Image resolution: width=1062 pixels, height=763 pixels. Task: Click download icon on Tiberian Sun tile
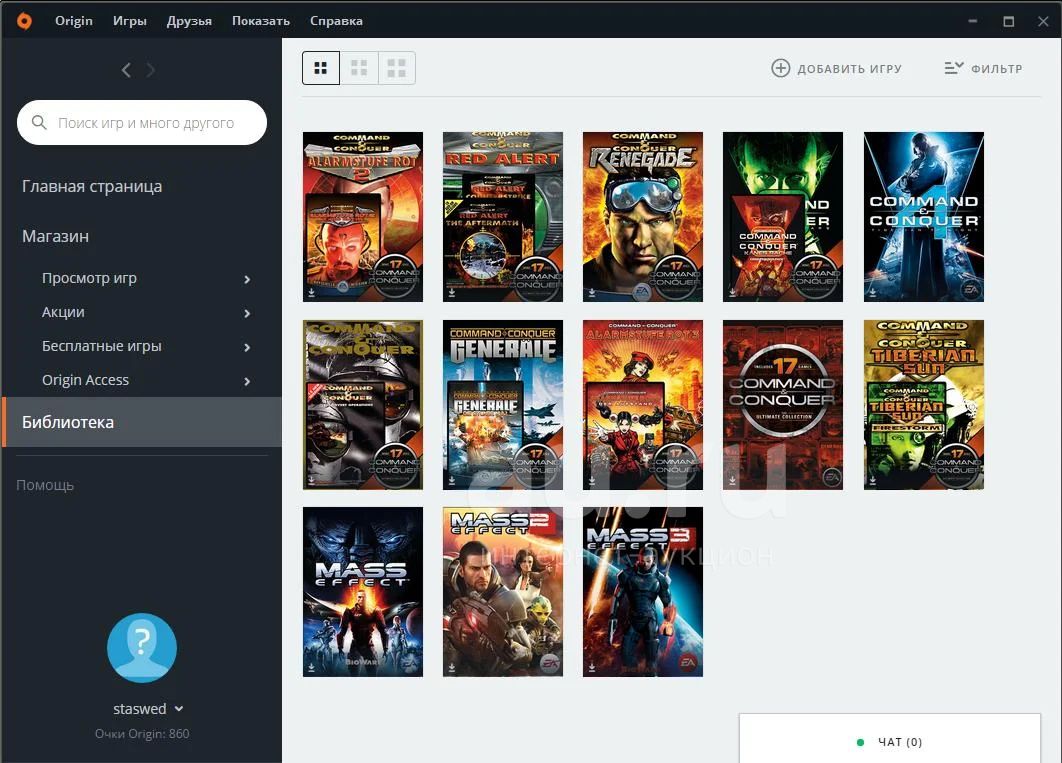pyautogui.click(x=873, y=481)
